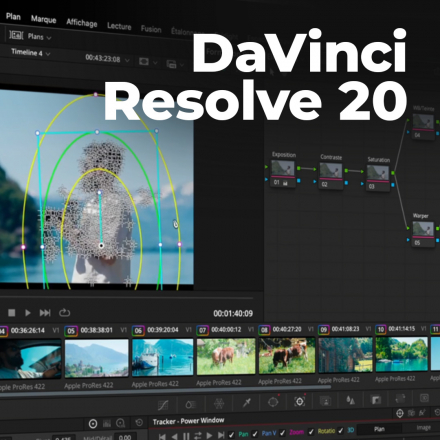The height and width of the screenshot is (440, 440).
Task: Click the bars icon beside the circle icon
Action: coord(107,424)
